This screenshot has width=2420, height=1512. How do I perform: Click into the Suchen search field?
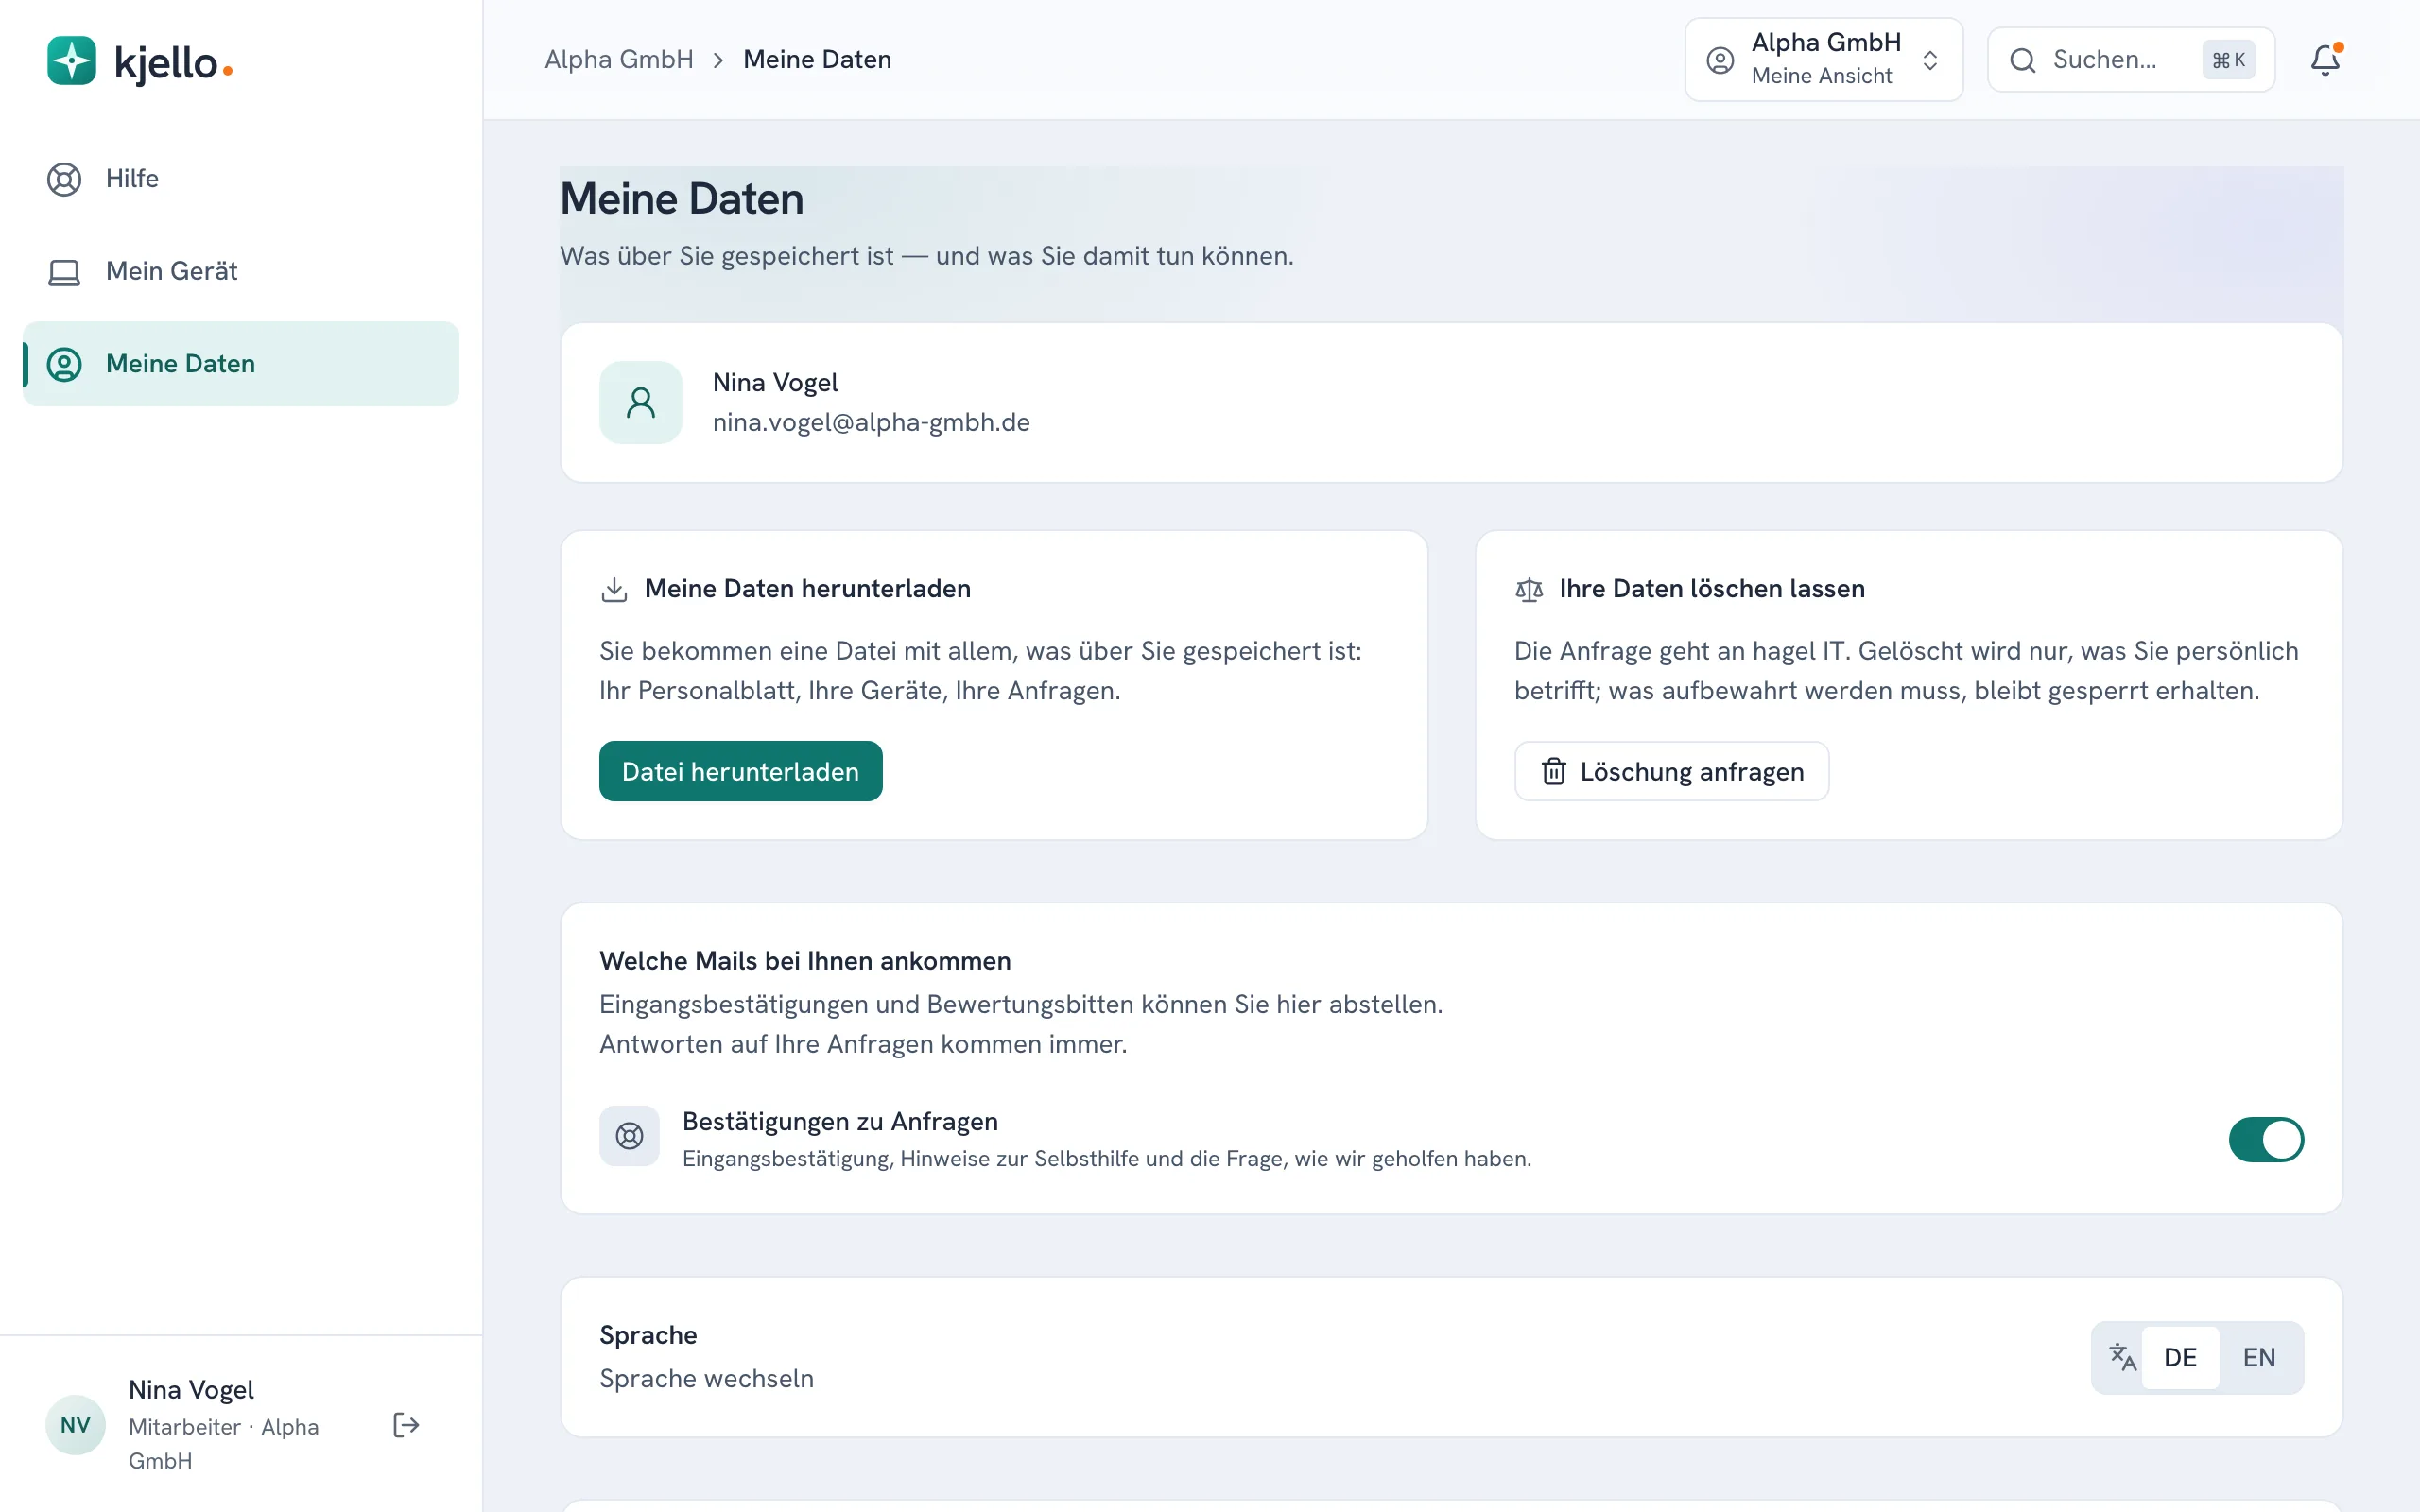(x=2130, y=60)
